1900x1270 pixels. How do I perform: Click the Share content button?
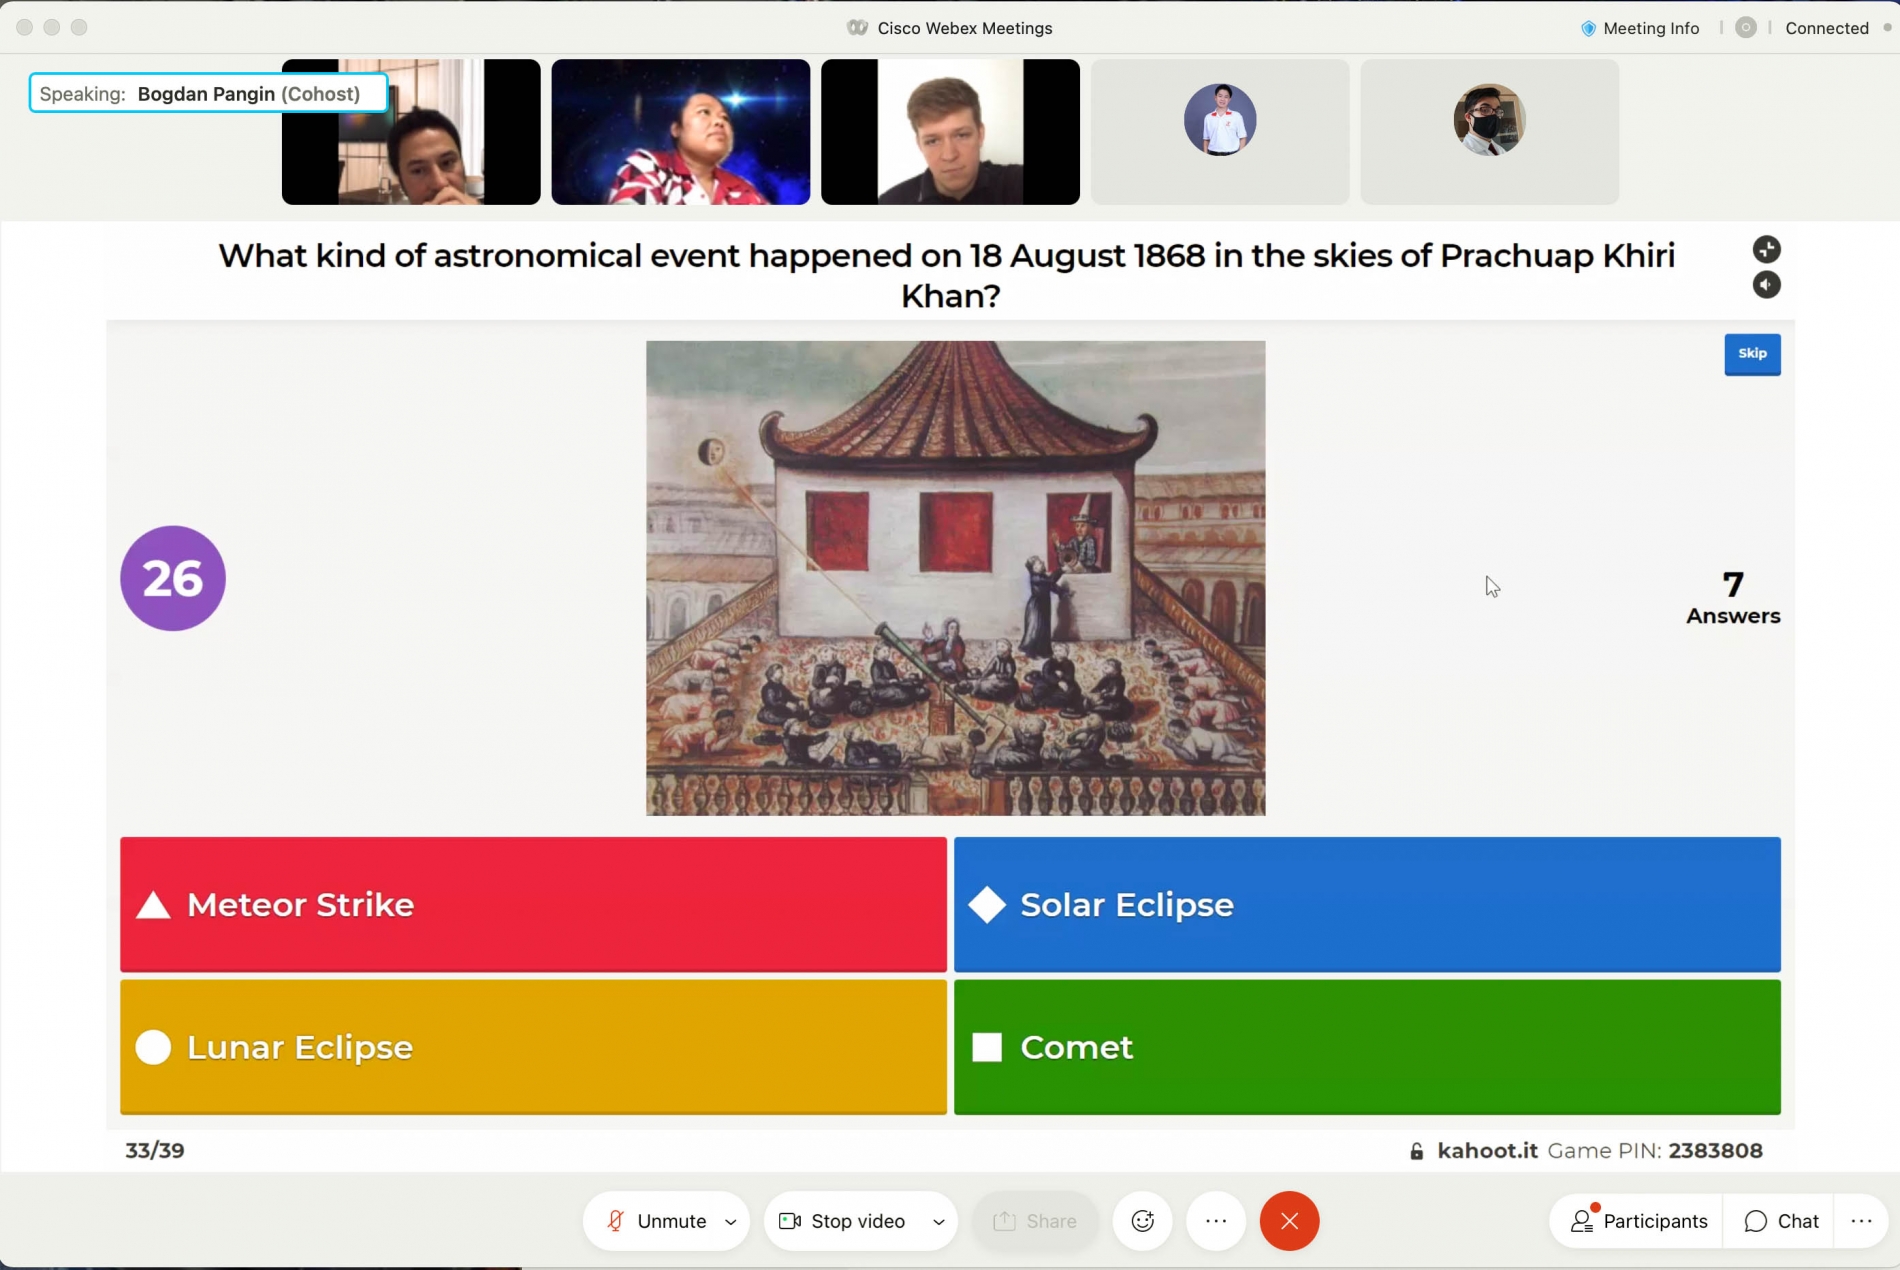[x=1035, y=1221]
